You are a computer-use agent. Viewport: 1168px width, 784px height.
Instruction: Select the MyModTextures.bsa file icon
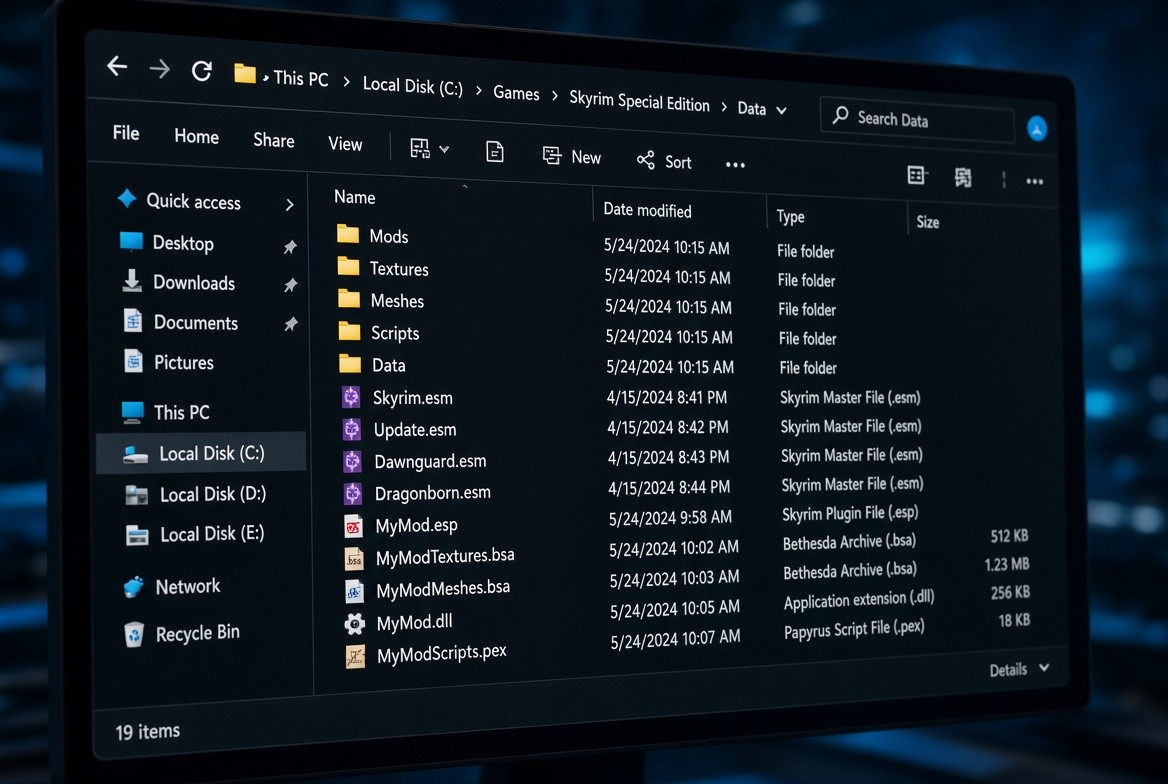point(354,559)
